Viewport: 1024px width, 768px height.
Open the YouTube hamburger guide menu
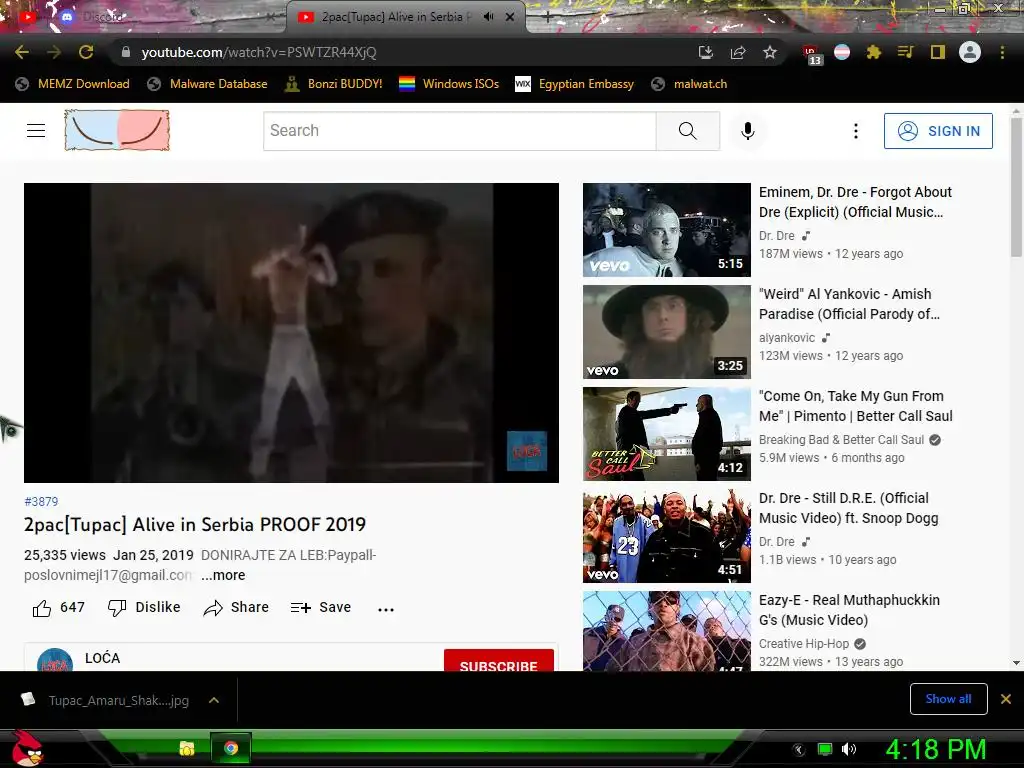coord(36,131)
